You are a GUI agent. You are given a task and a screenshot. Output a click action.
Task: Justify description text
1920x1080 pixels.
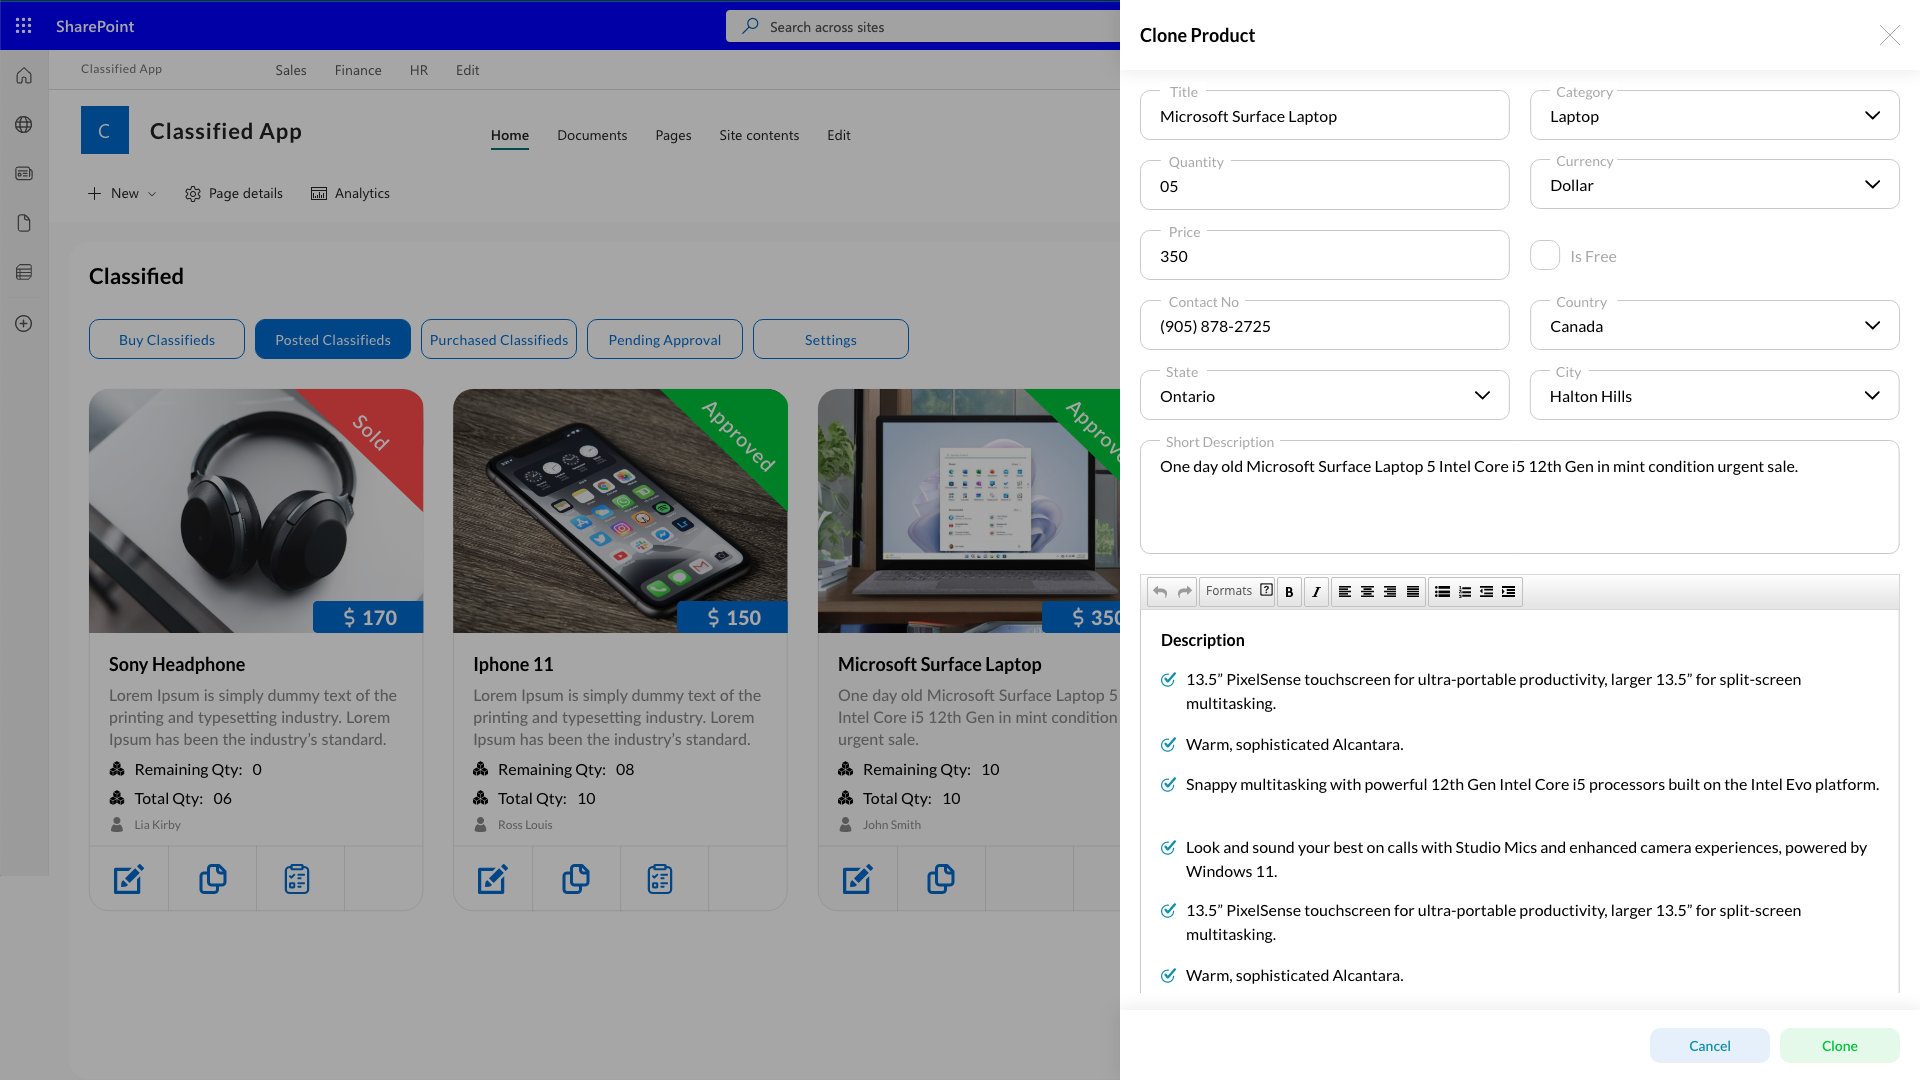point(1413,592)
